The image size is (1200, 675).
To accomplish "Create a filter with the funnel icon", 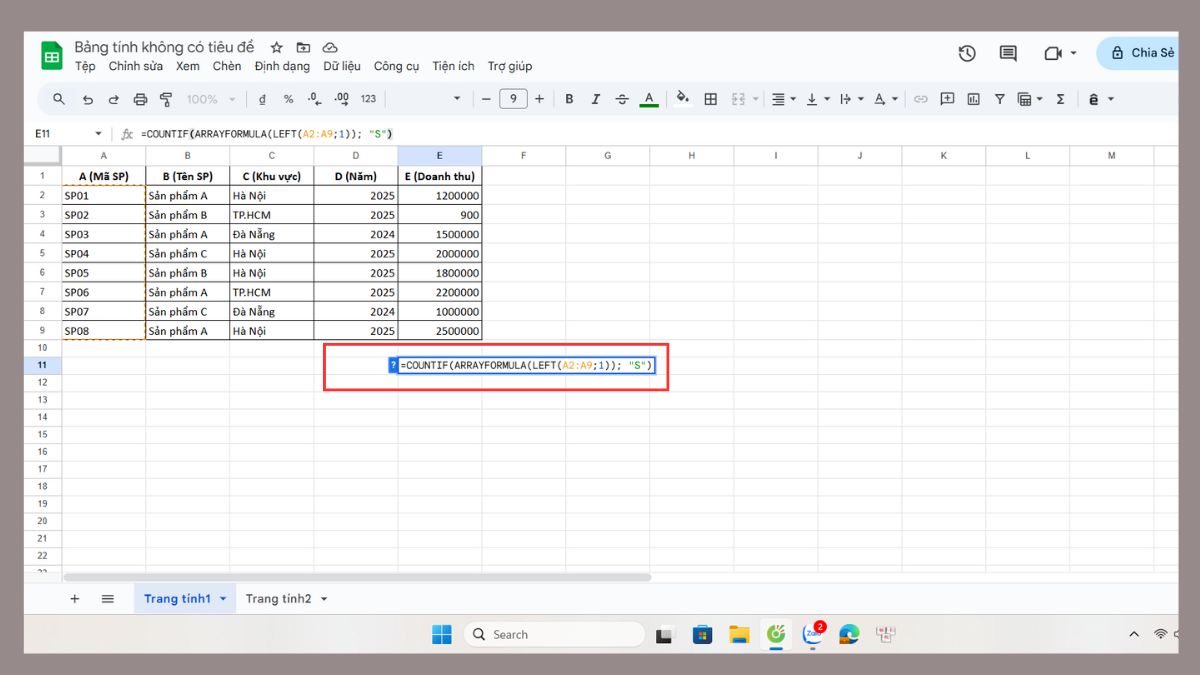I will click(1000, 98).
